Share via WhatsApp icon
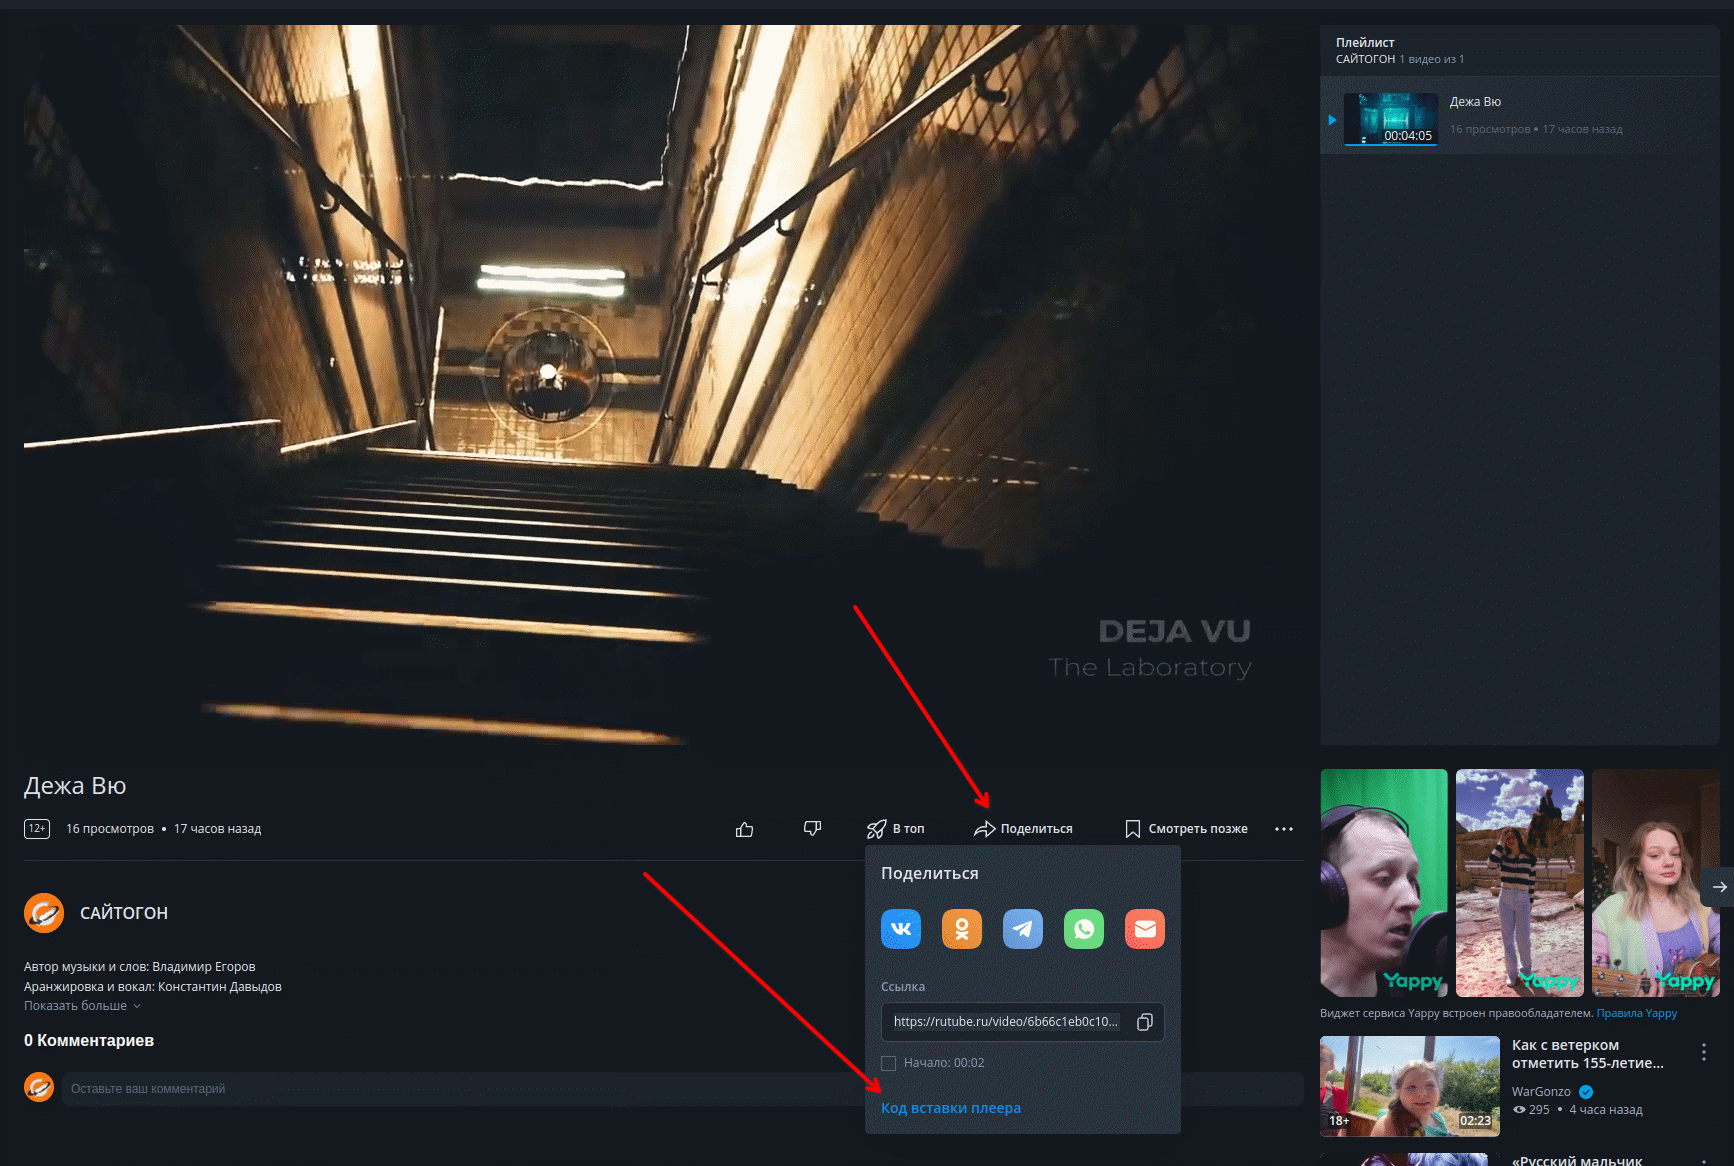The image size is (1734, 1166). click(x=1084, y=929)
